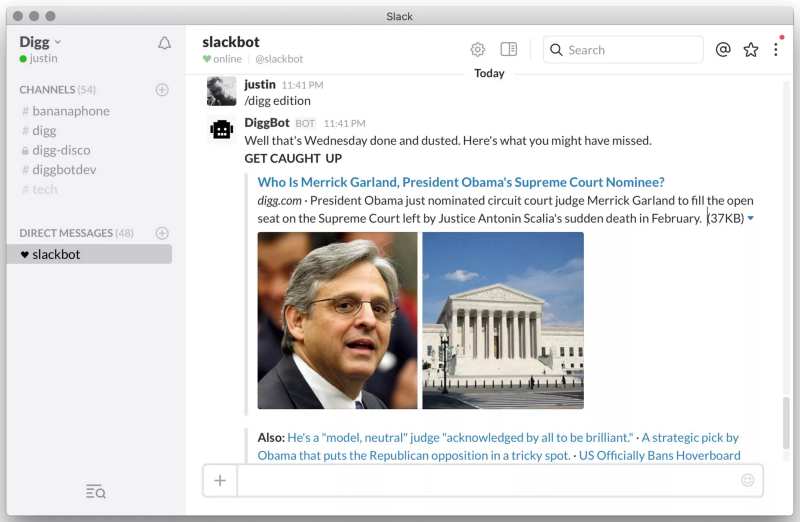Click the Today date divider label
The height and width of the screenshot is (522, 800).
click(x=489, y=73)
